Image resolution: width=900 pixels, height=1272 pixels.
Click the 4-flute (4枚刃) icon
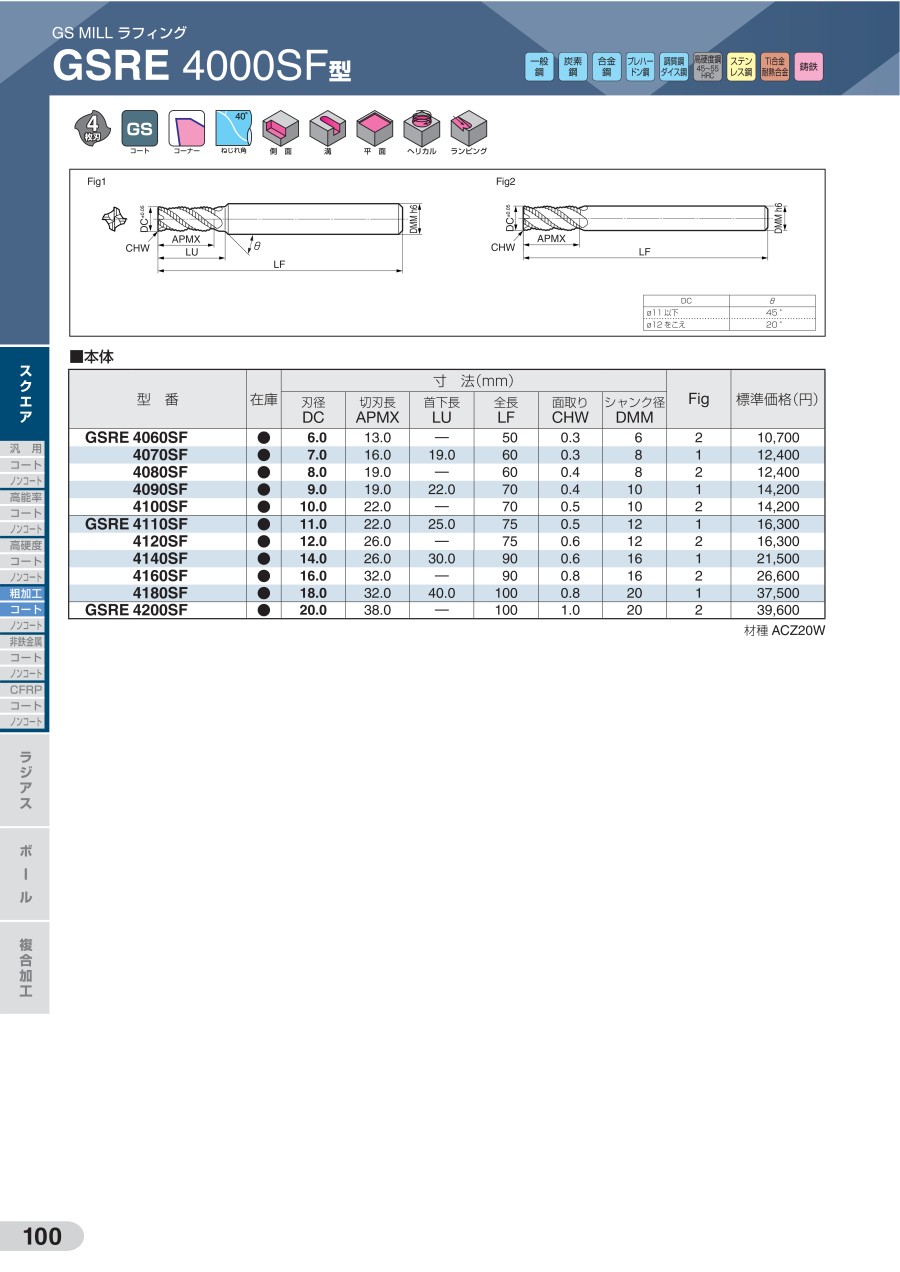point(92,128)
